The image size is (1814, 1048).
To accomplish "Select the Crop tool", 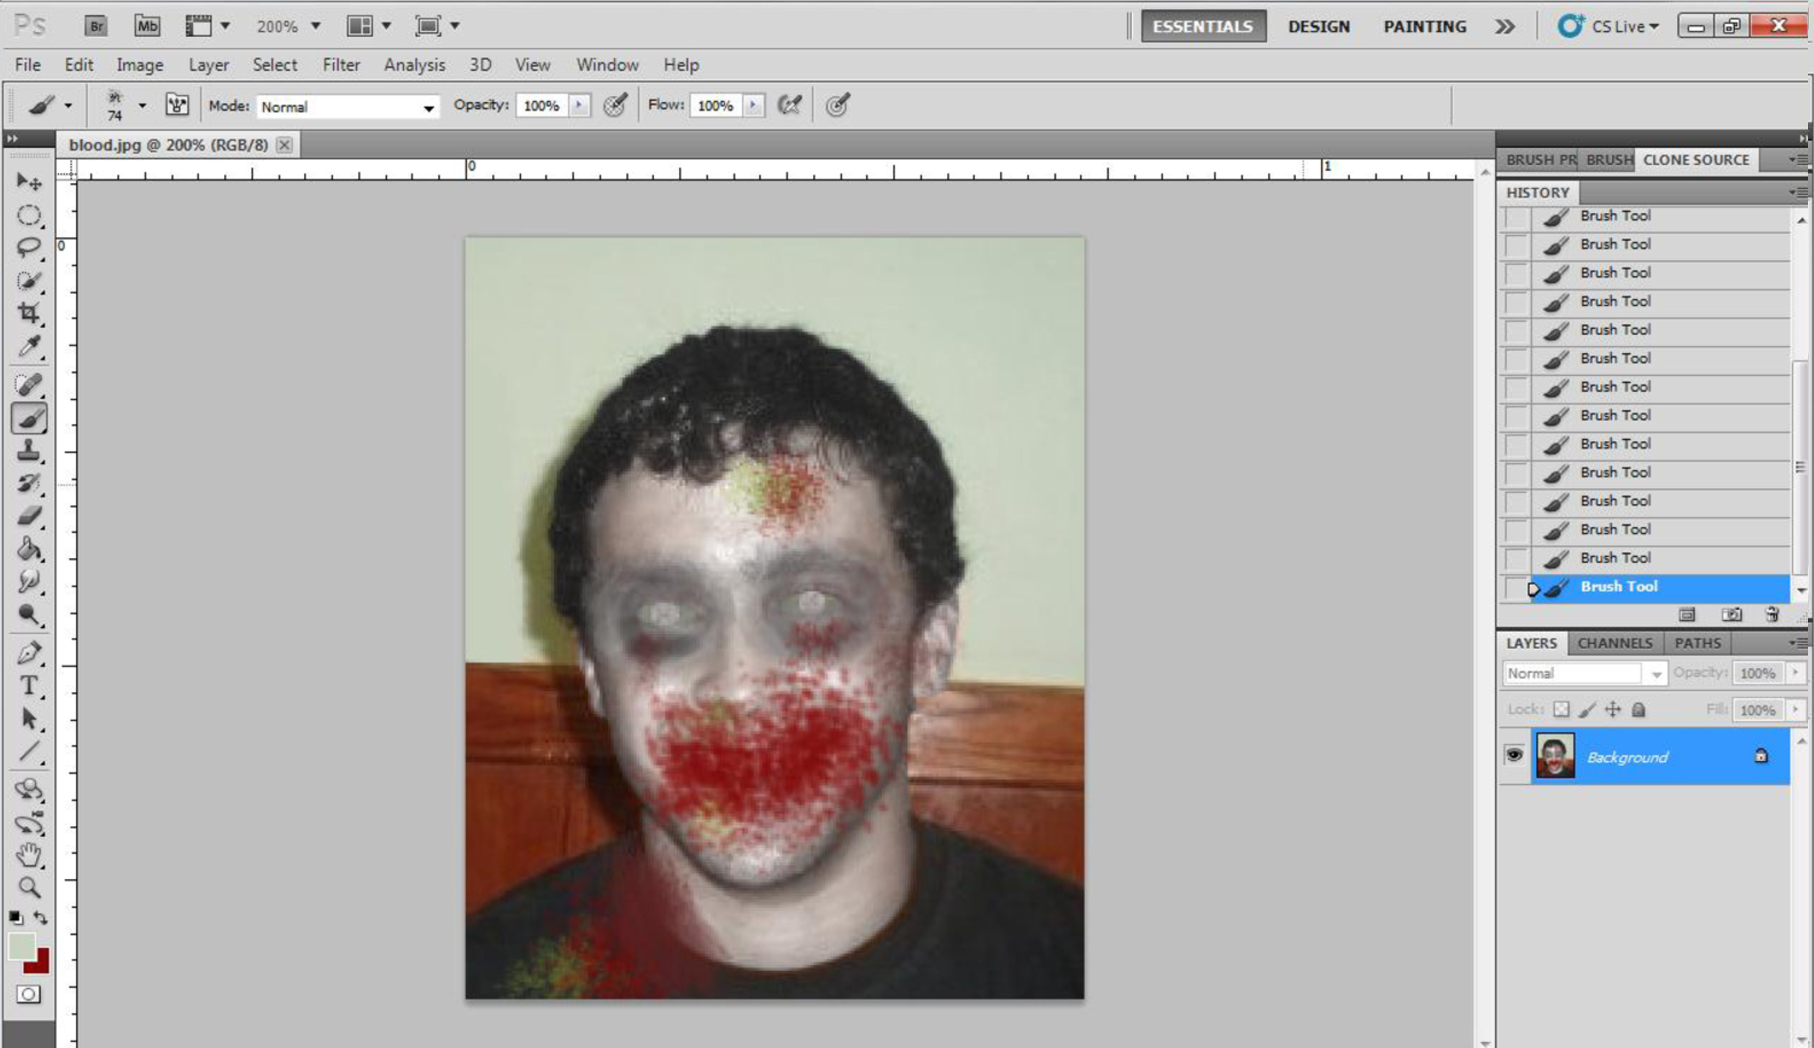I will pos(29,314).
